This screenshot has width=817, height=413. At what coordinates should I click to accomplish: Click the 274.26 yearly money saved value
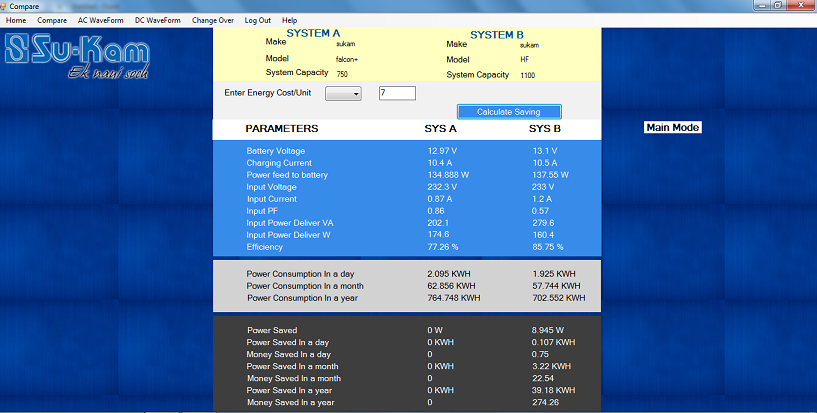[x=545, y=402]
